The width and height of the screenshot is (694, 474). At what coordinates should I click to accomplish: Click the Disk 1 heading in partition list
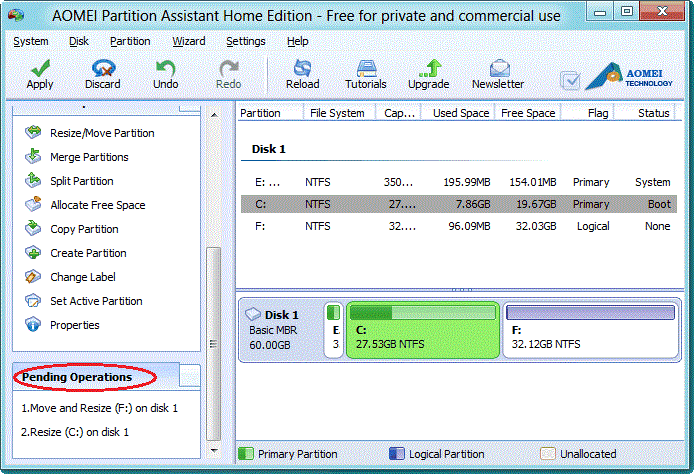269,149
